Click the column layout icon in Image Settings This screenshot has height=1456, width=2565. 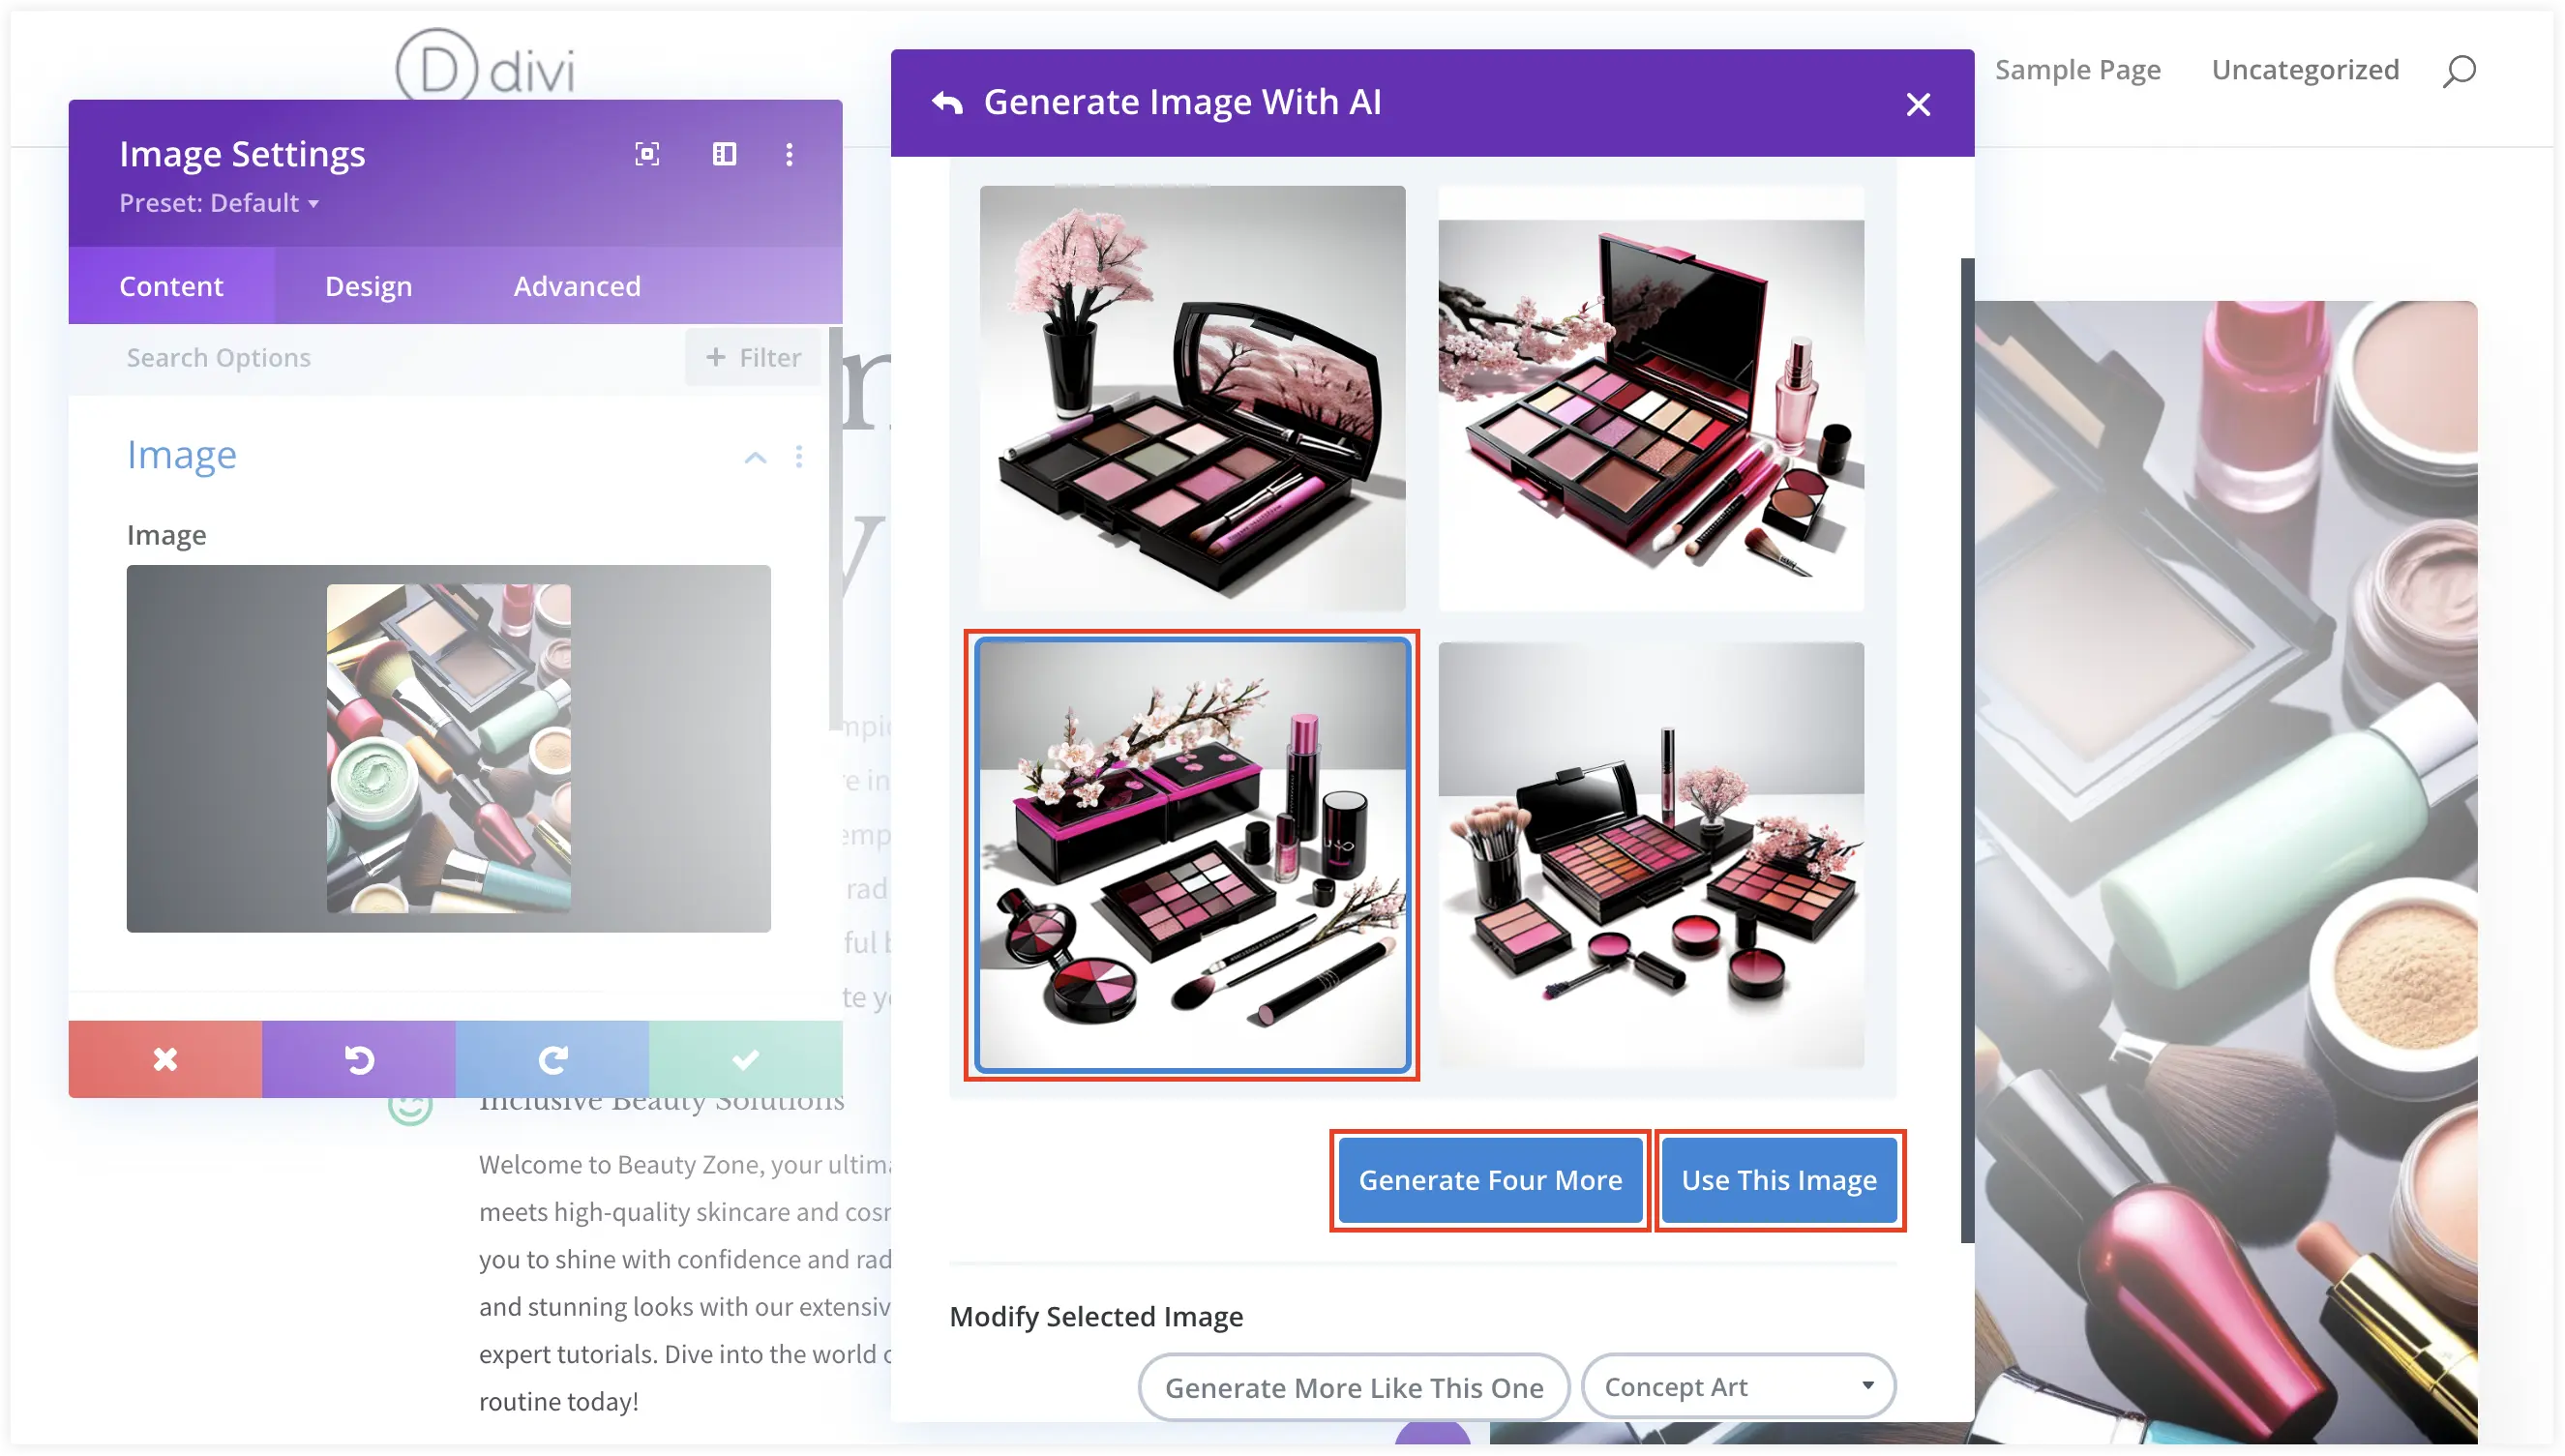[724, 153]
